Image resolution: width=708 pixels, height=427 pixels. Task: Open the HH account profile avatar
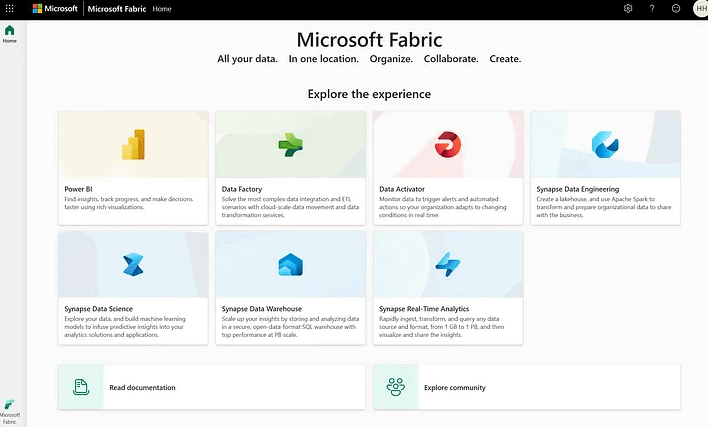click(700, 8)
